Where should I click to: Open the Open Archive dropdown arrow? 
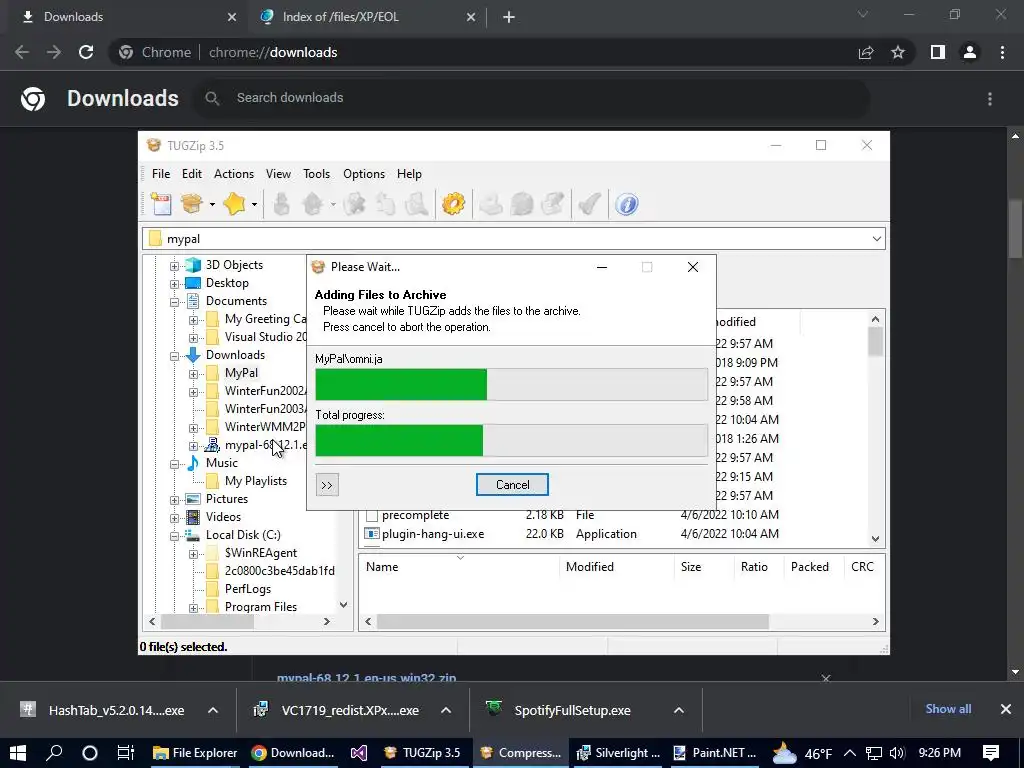[212, 204]
